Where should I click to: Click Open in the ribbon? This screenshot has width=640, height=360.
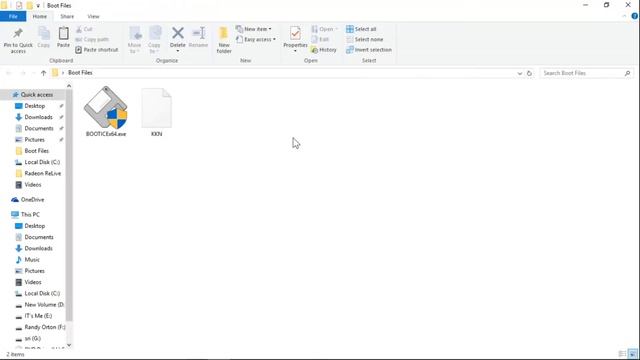coord(324,29)
